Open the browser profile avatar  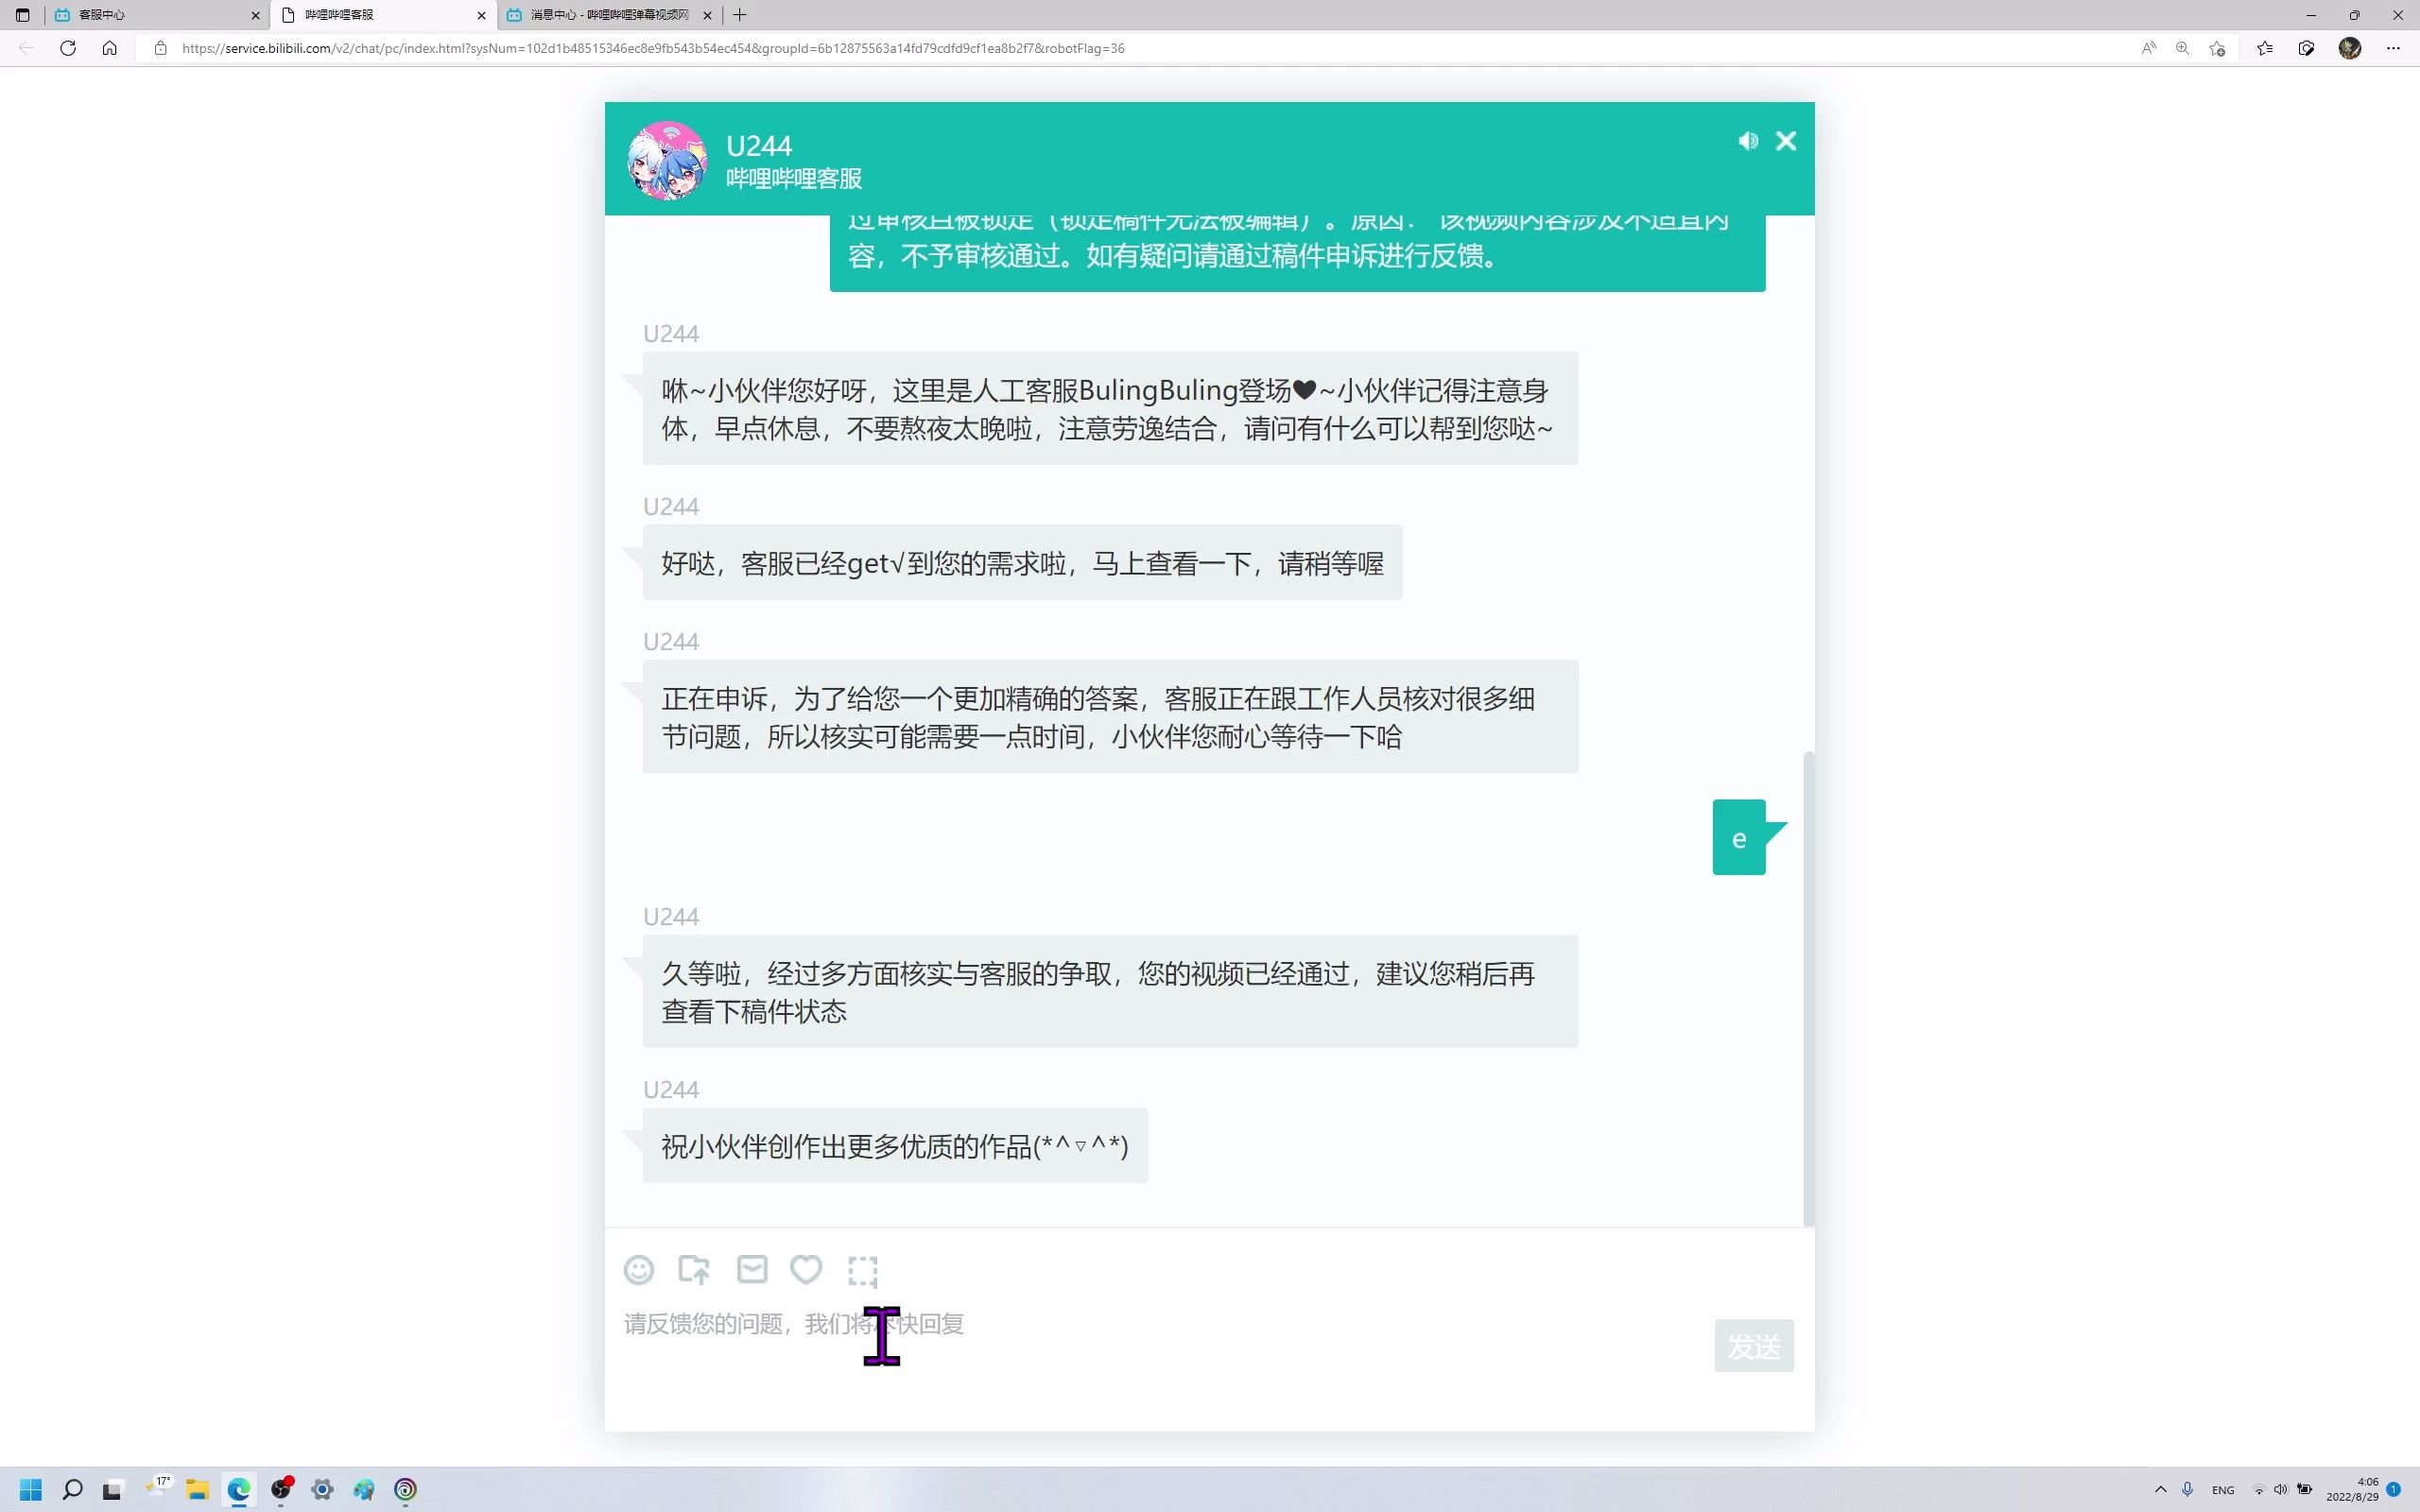tap(2350, 48)
